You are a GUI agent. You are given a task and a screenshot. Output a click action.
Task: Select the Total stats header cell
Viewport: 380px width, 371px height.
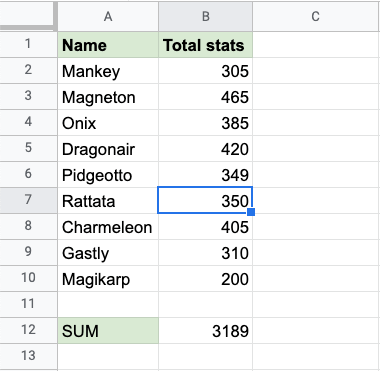pyautogui.click(x=206, y=45)
